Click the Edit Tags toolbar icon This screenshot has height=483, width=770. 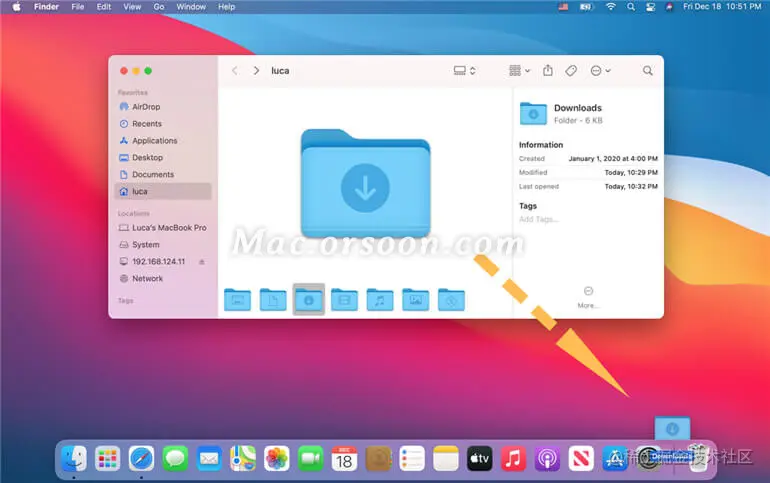[571, 71]
